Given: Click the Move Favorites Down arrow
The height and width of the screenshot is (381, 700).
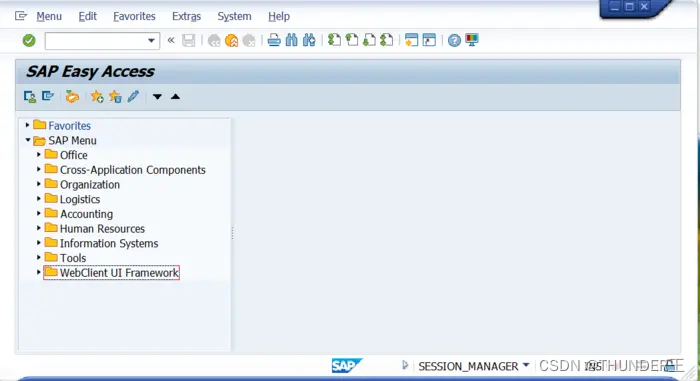Looking at the screenshot, I should pyautogui.click(x=157, y=96).
